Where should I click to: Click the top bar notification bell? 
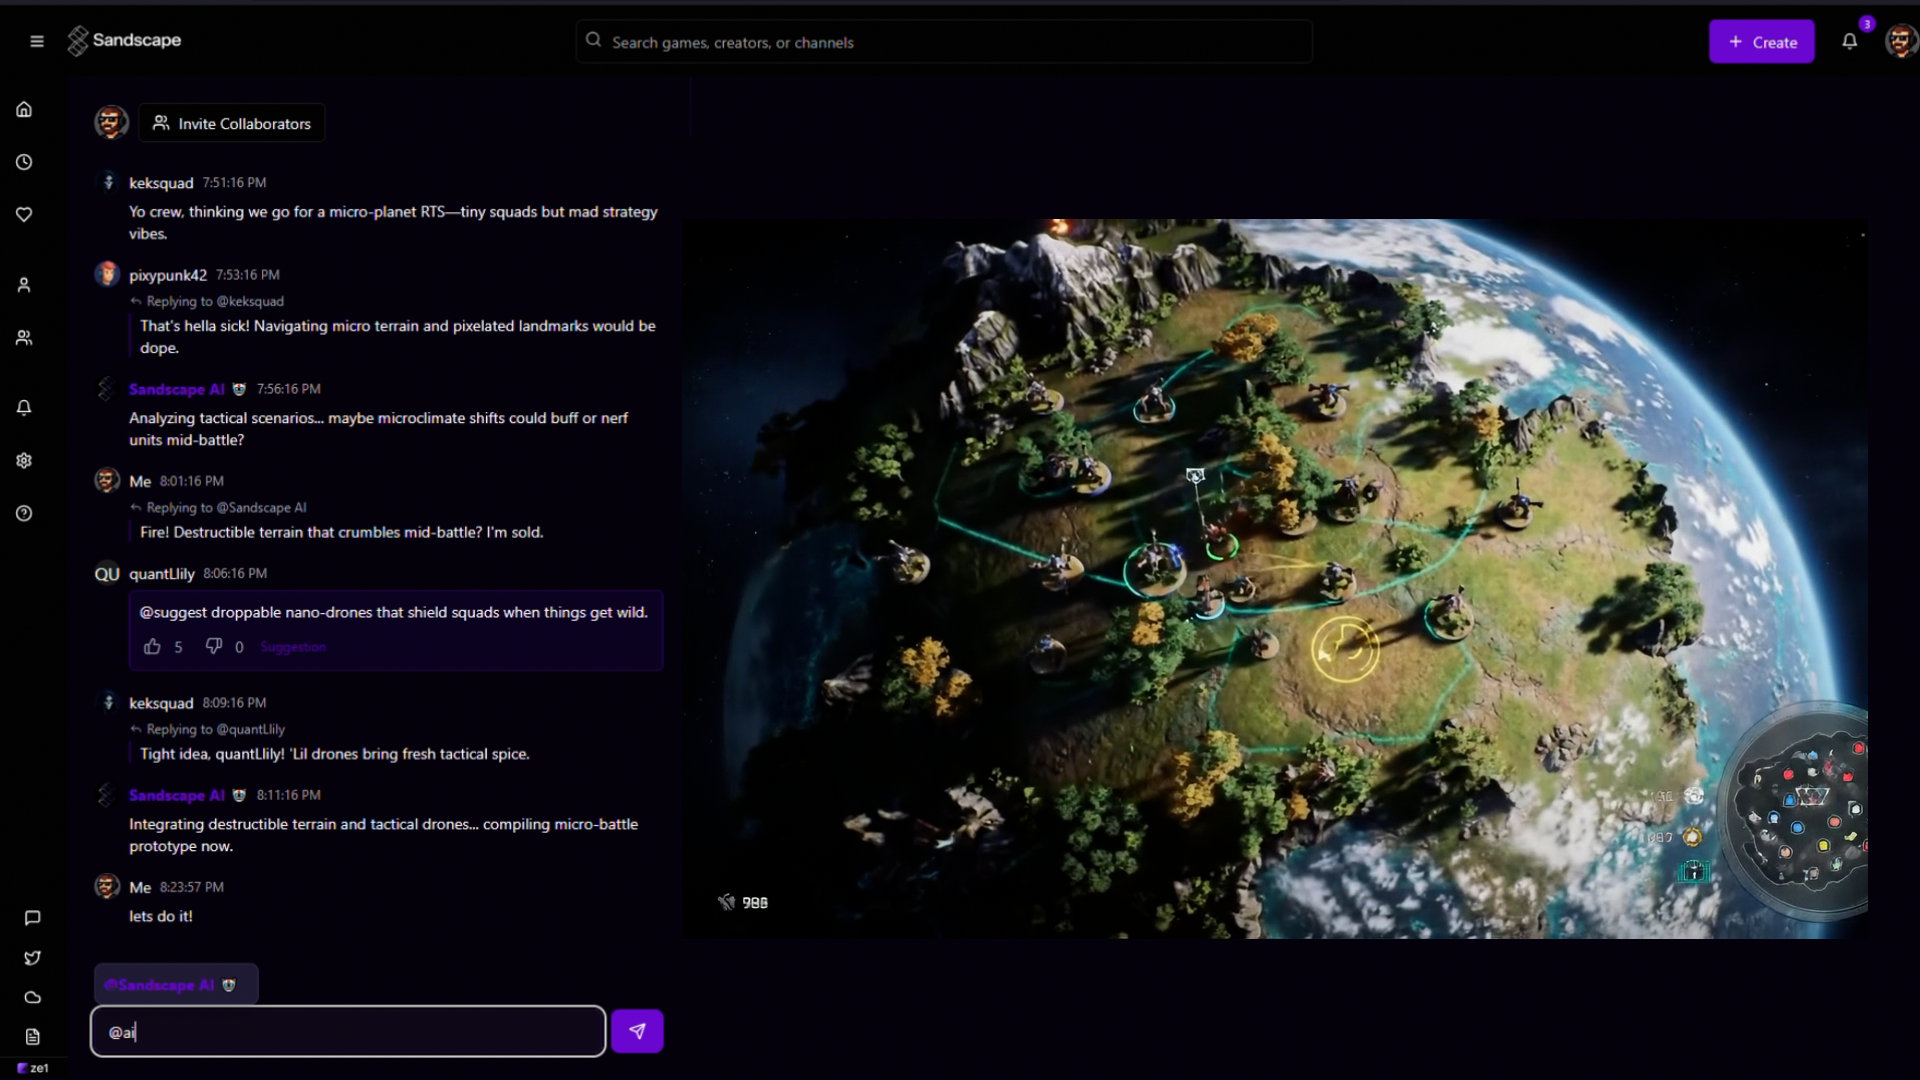coord(1849,41)
